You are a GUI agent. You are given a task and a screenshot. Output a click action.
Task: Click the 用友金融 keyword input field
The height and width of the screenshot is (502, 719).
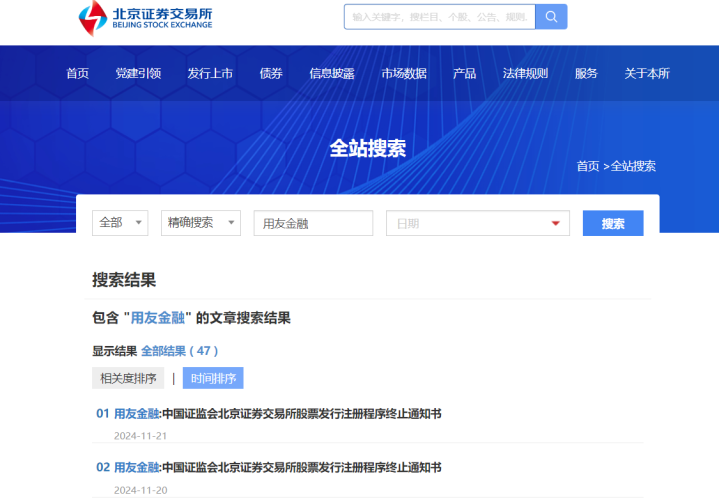click(313, 223)
